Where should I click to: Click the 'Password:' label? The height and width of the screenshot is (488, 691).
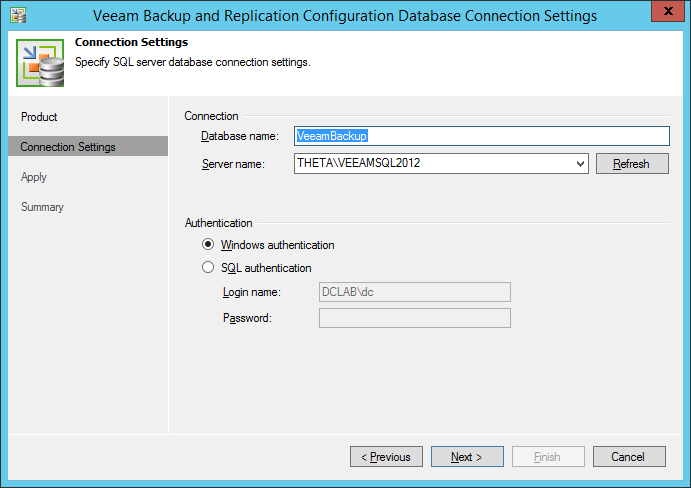(247, 318)
